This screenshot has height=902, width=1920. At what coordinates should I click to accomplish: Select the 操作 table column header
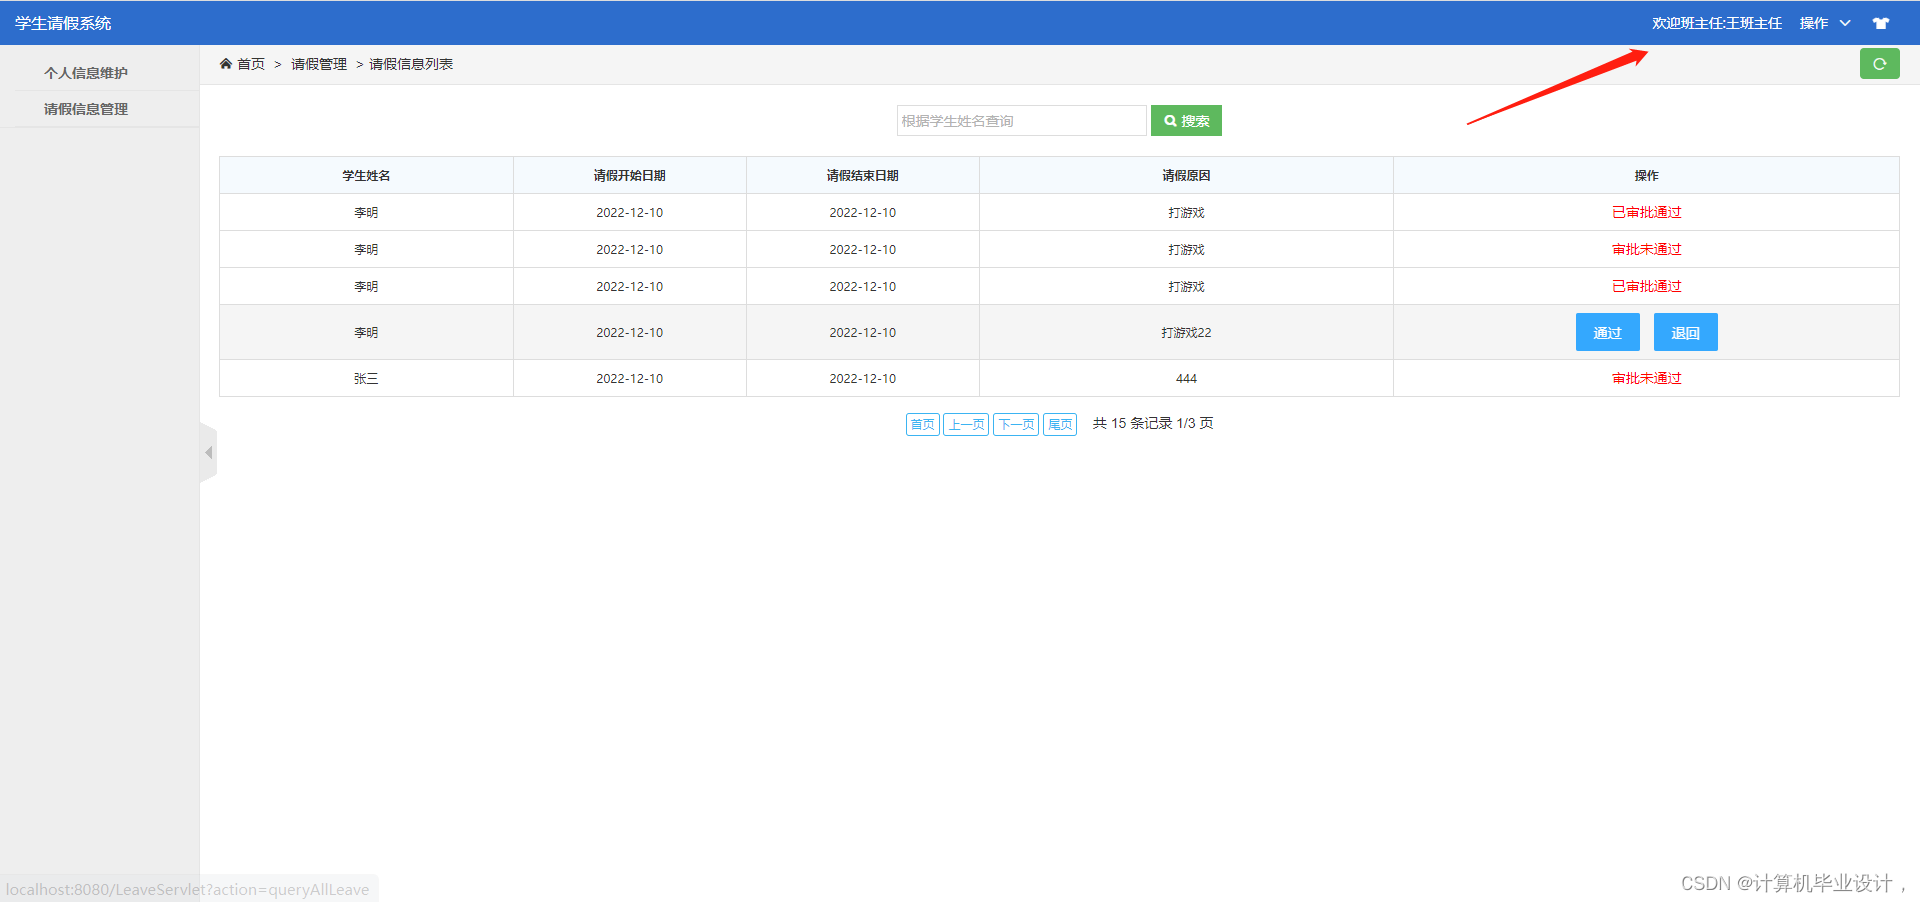pos(1646,175)
